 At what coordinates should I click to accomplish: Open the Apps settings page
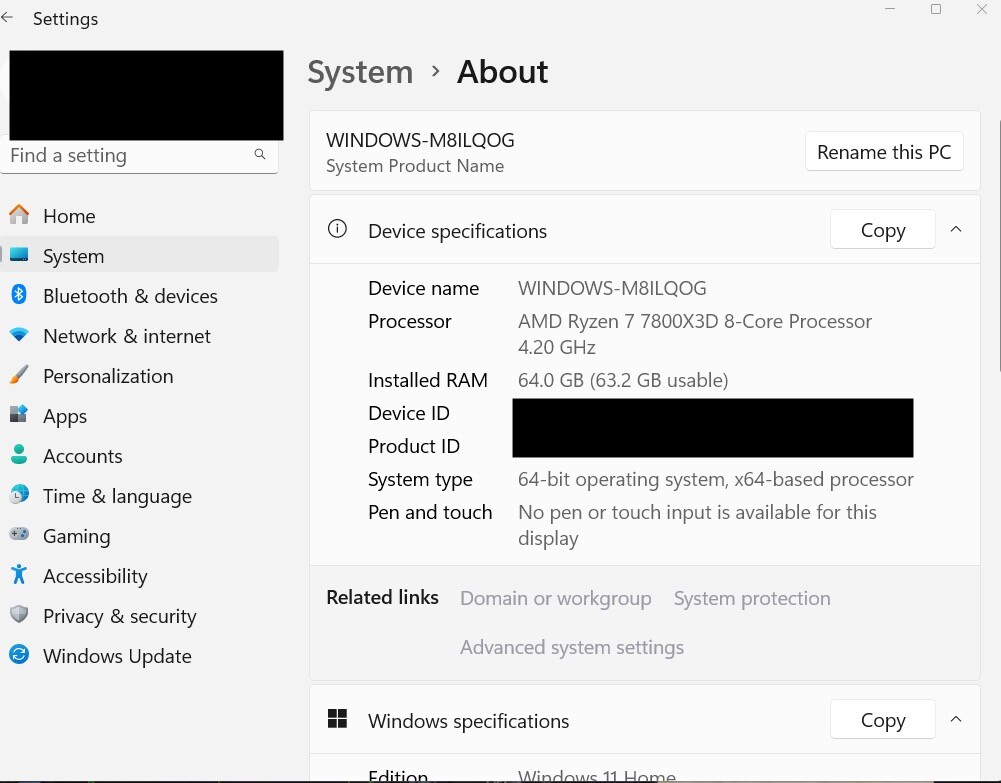click(x=139, y=415)
